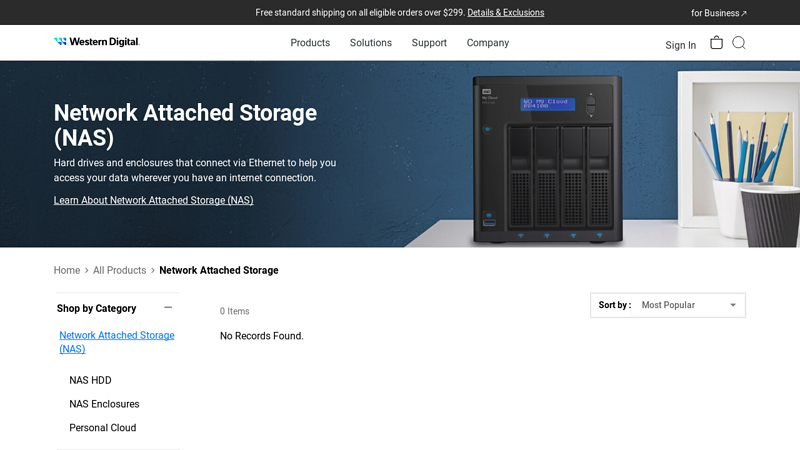Open the search magnifier icon
800x450 pixels.
[739, 43]
